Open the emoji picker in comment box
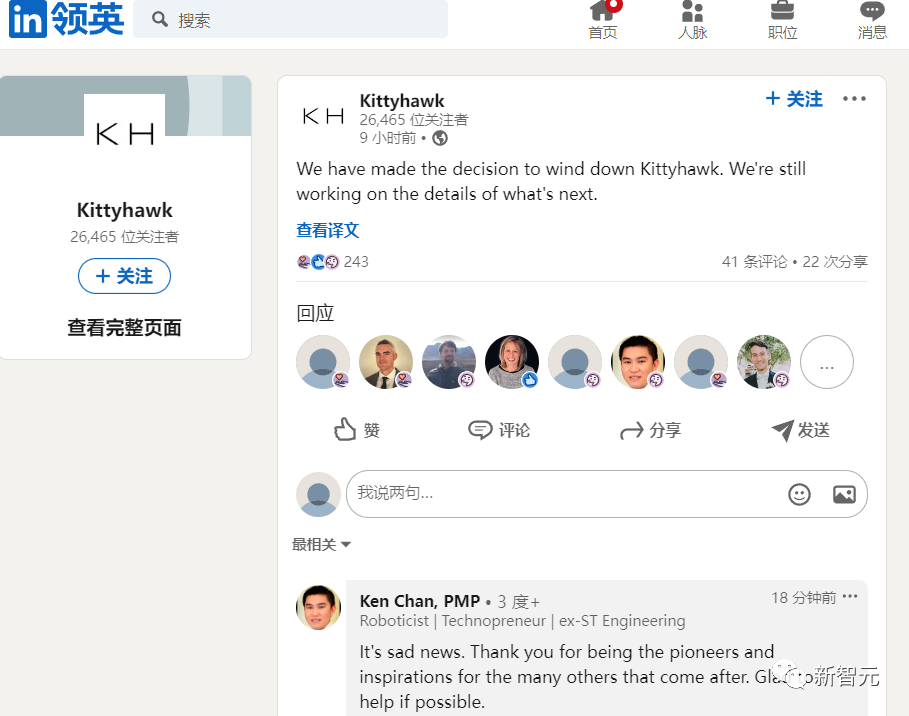909x716 pixels. (799, 495)
